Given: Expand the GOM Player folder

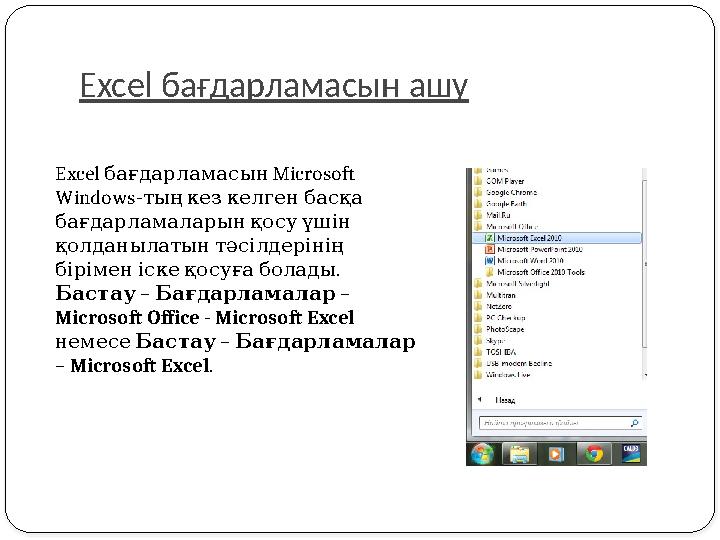Looking at the screenshot, I should [x=500, y=181].
